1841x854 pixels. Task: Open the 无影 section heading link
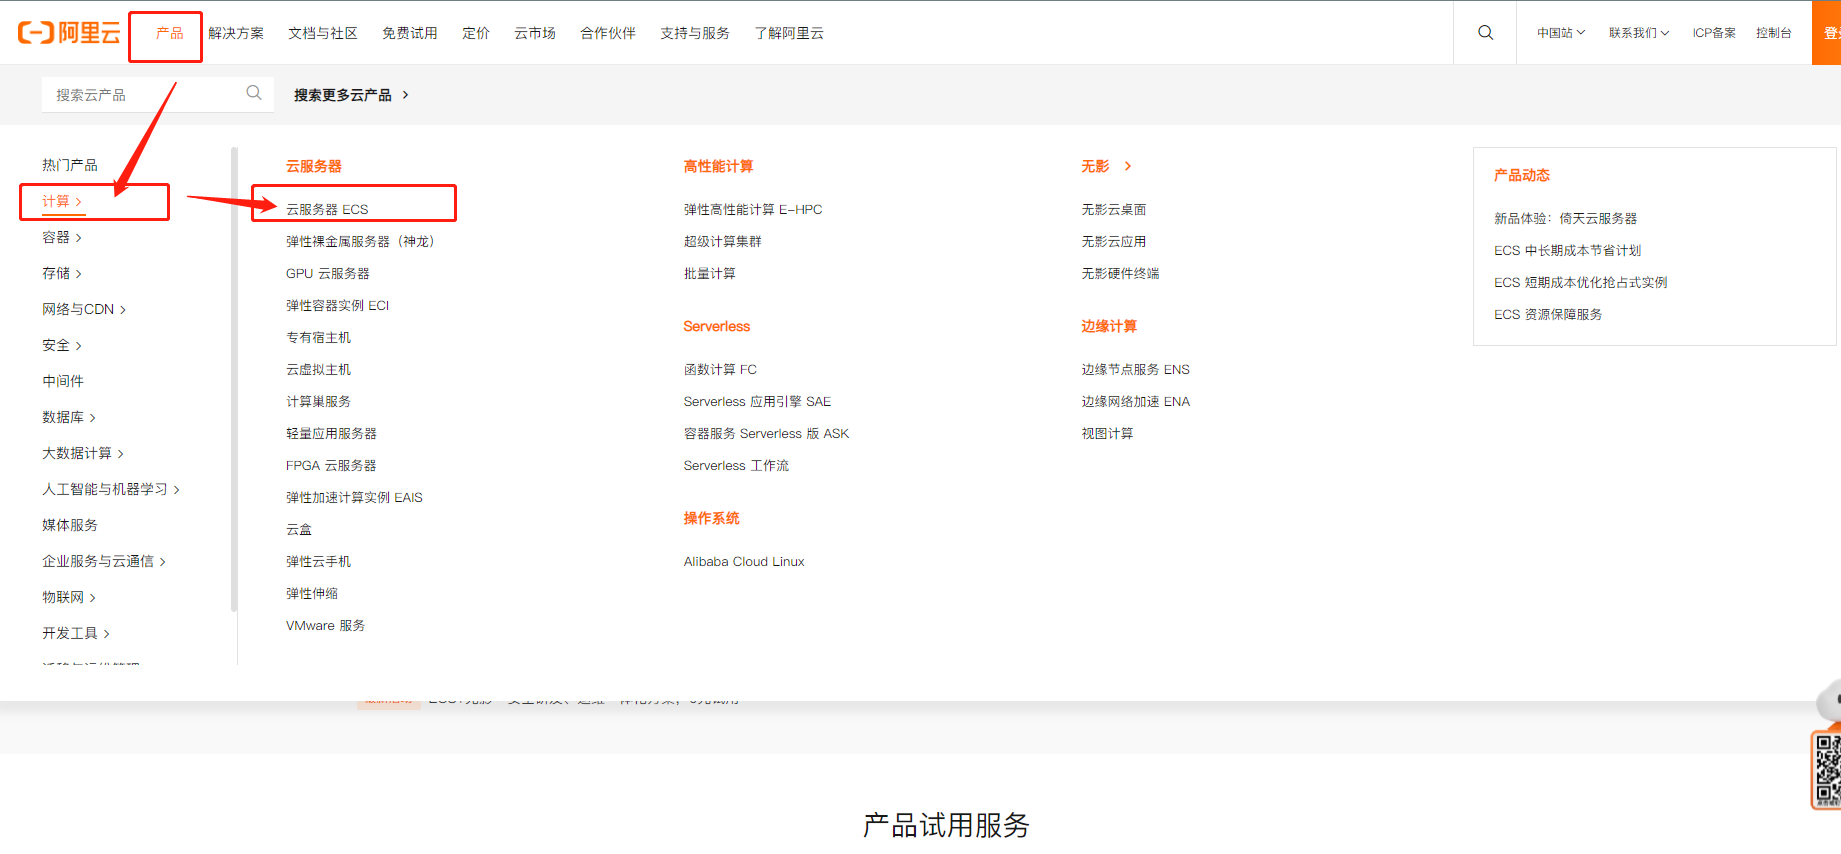pyautogui.click(x=1106, y=166)
